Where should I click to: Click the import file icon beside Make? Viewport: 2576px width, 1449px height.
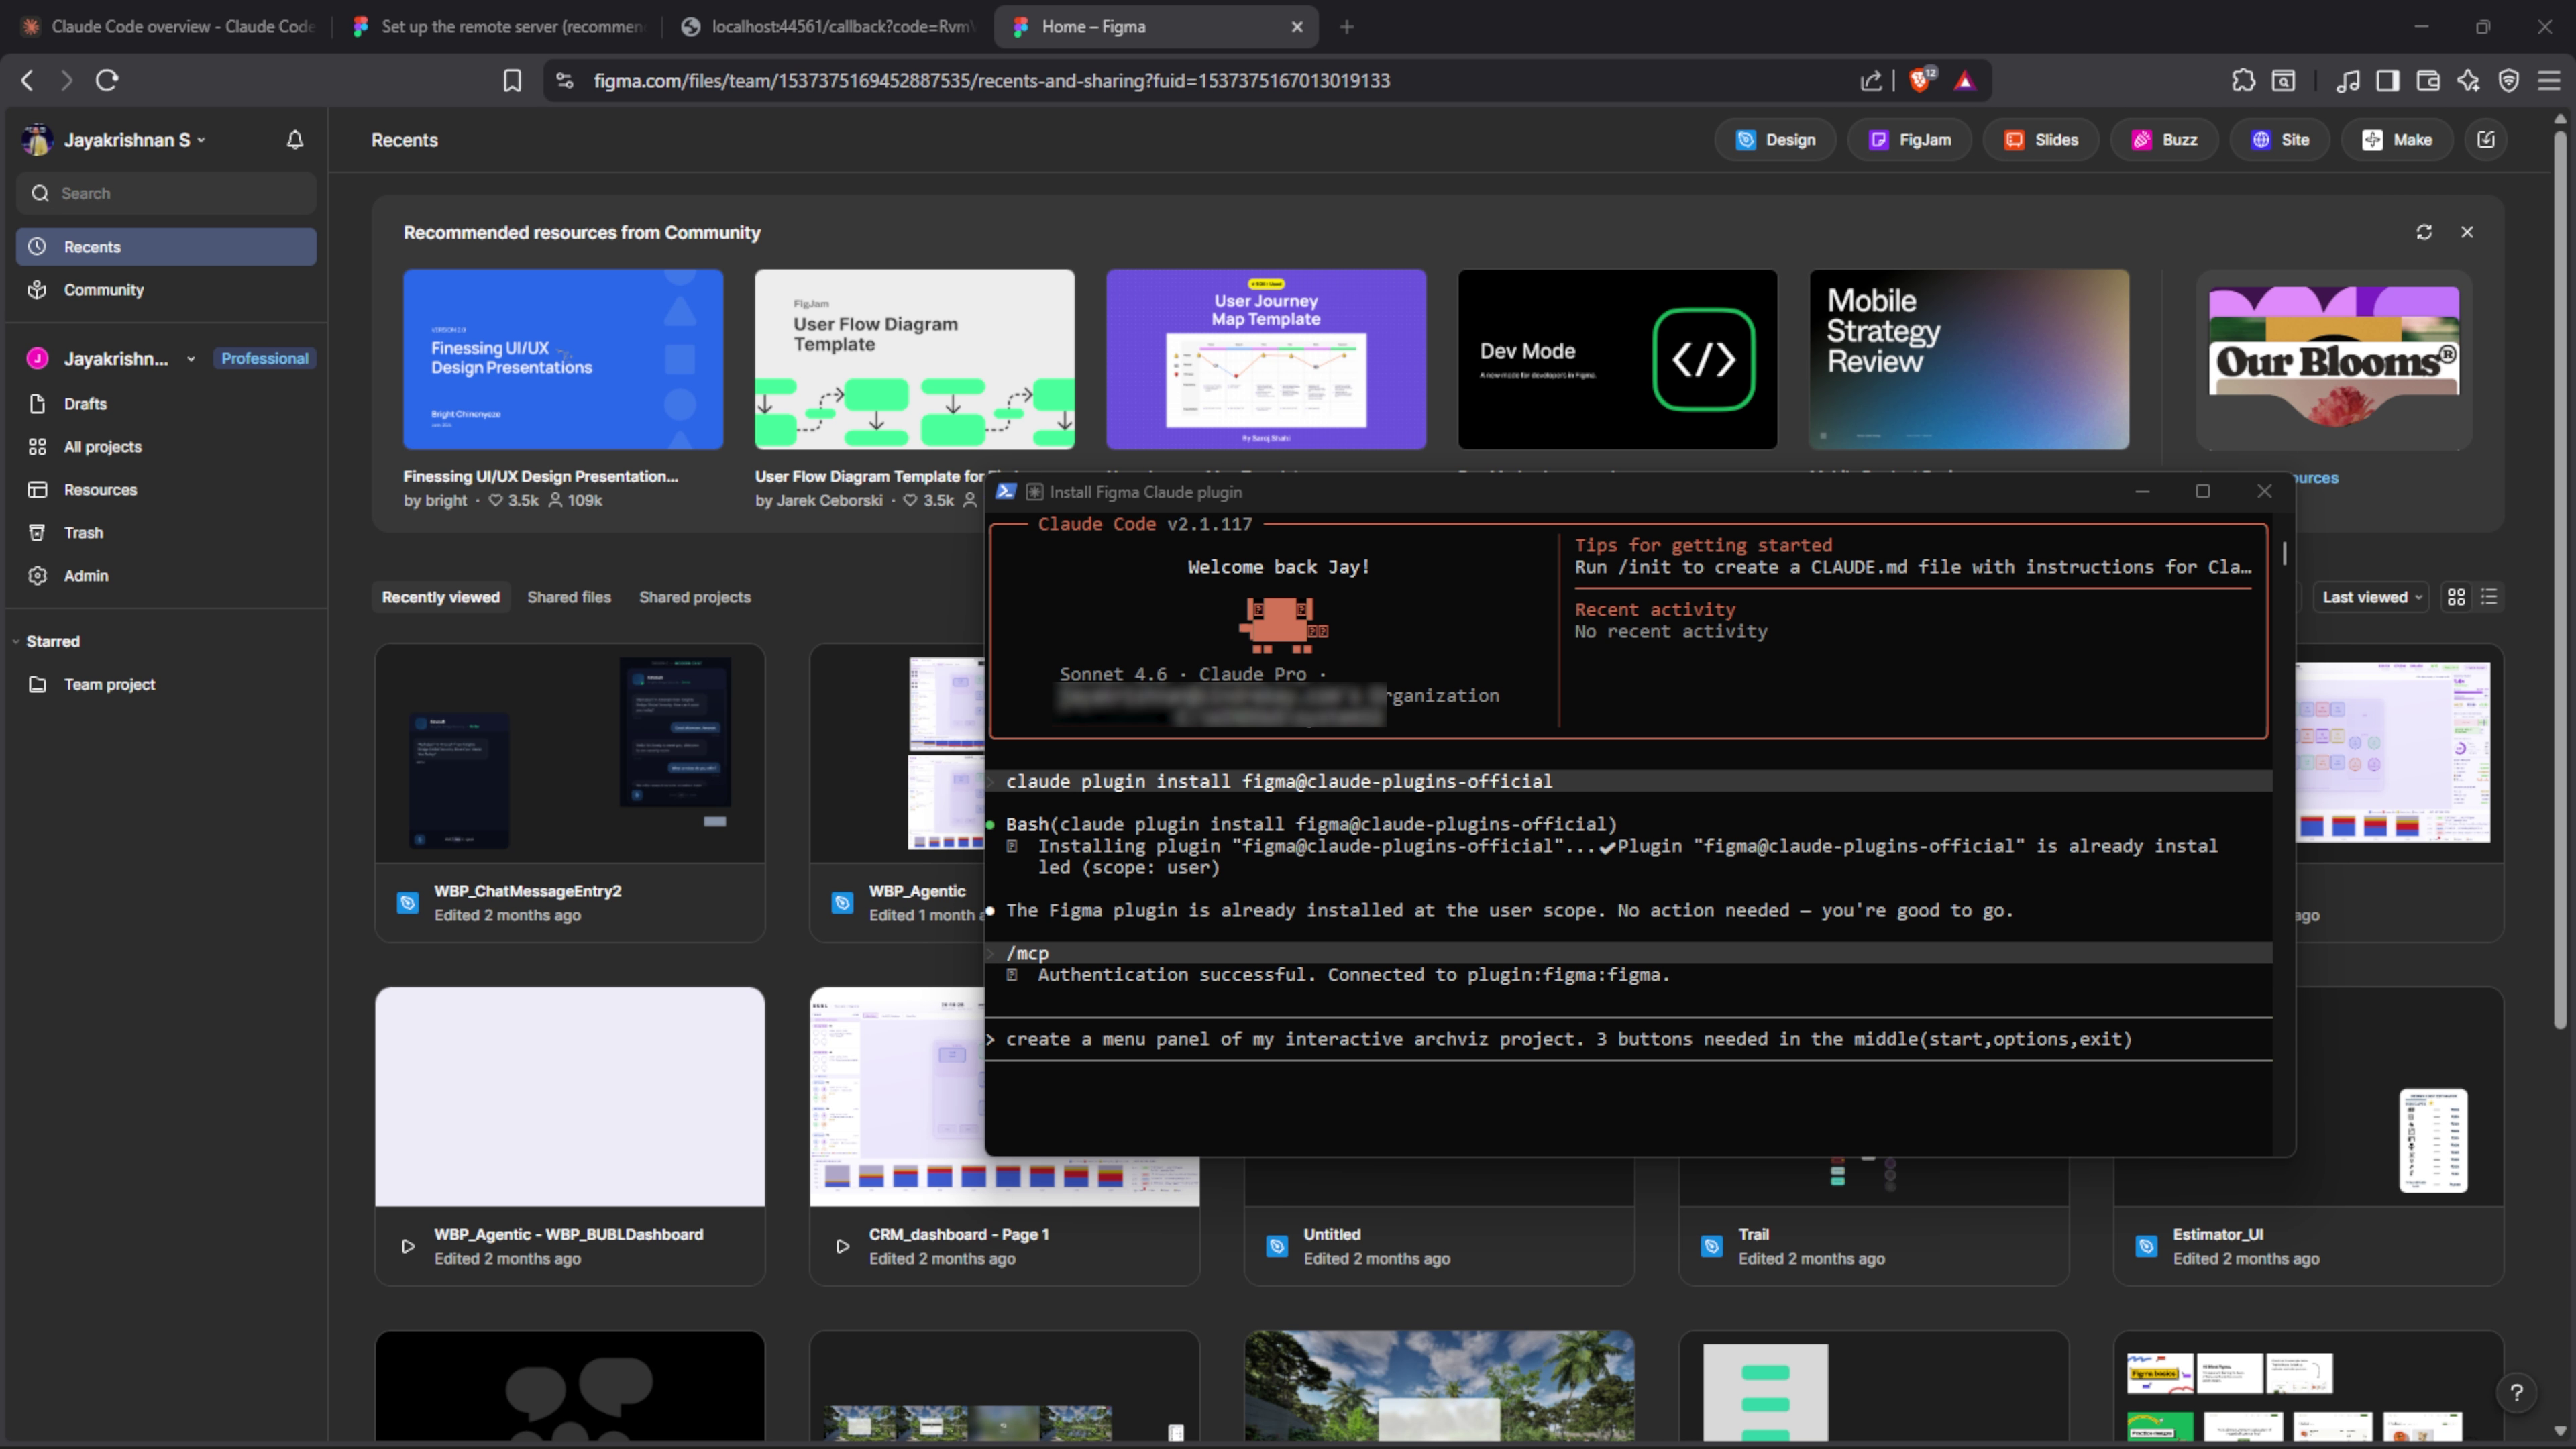click(x=2486, y=140)
